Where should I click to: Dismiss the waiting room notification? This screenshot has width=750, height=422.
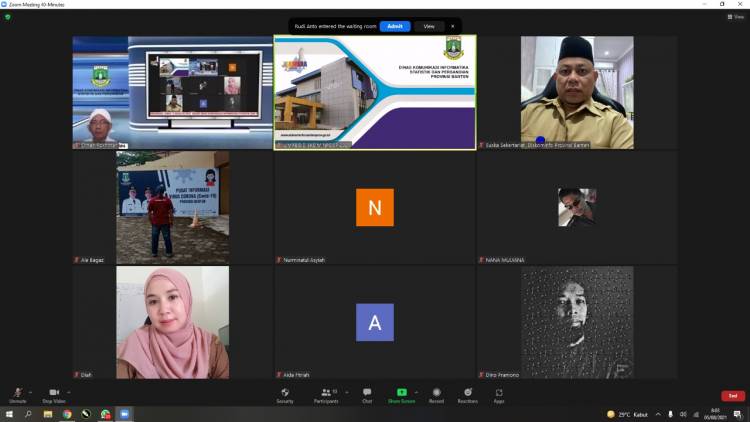[452, 26]
